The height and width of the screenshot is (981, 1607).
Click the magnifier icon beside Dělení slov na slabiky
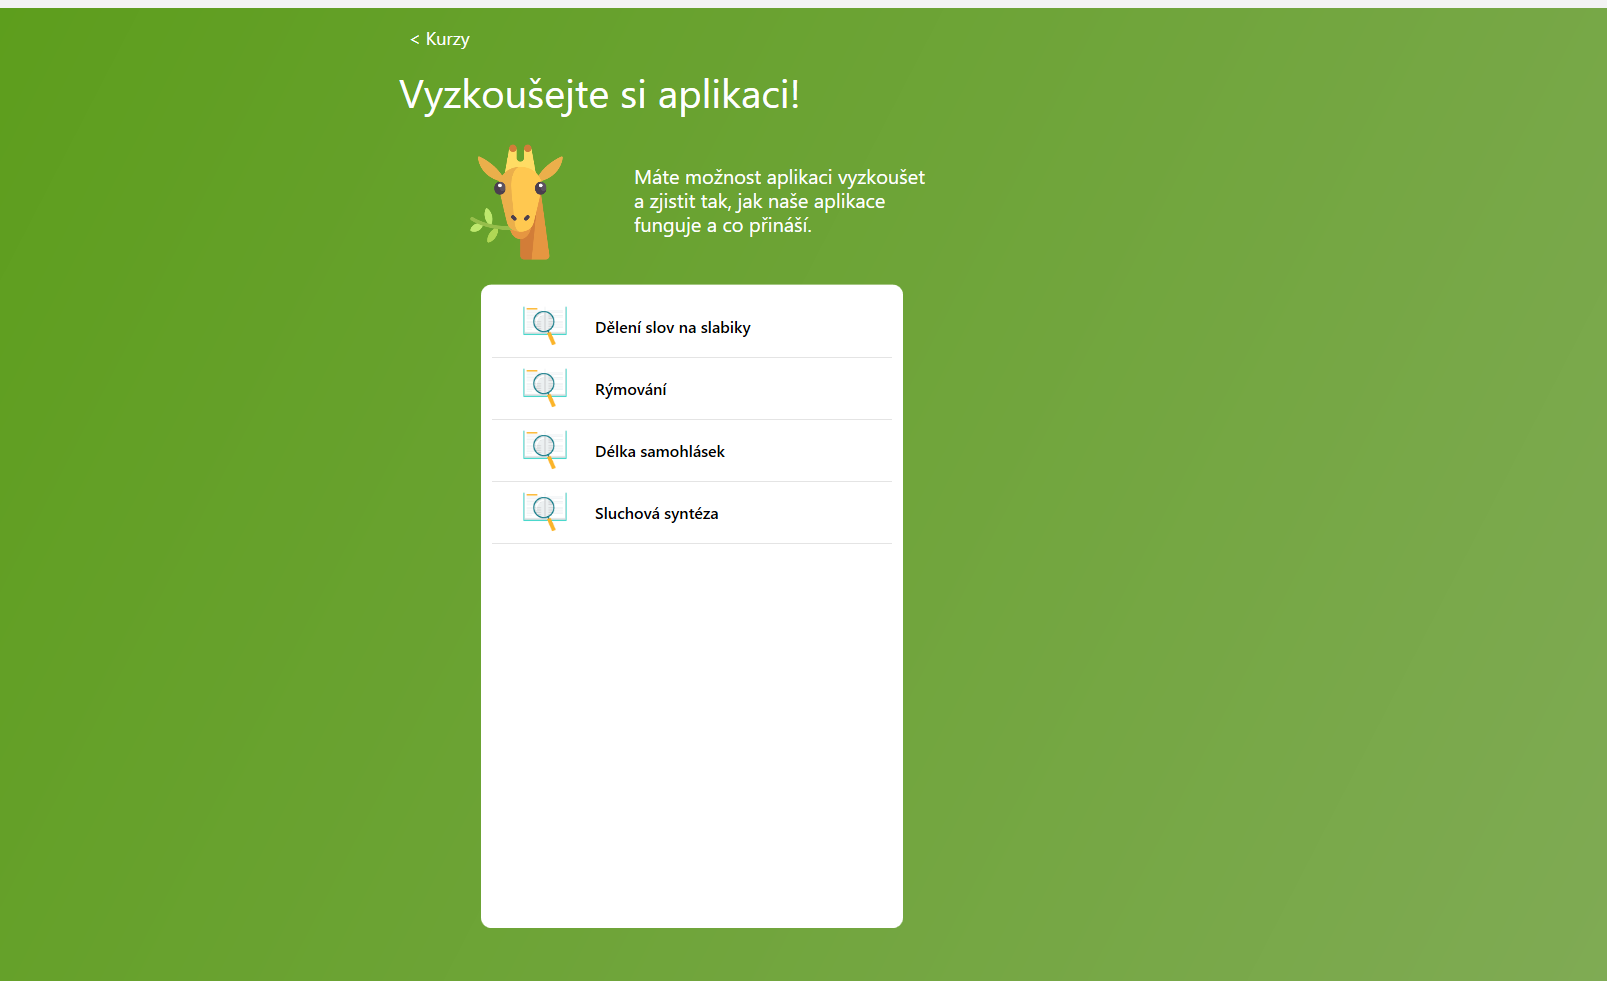point(545,326)
